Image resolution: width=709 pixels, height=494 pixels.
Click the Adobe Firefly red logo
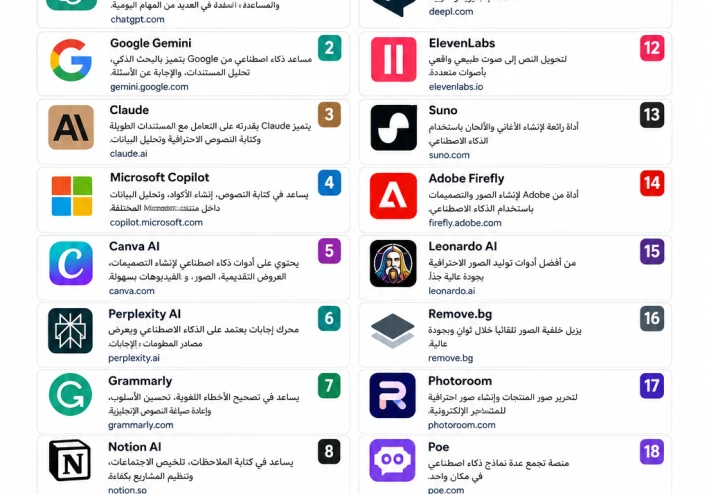(393, 196)
